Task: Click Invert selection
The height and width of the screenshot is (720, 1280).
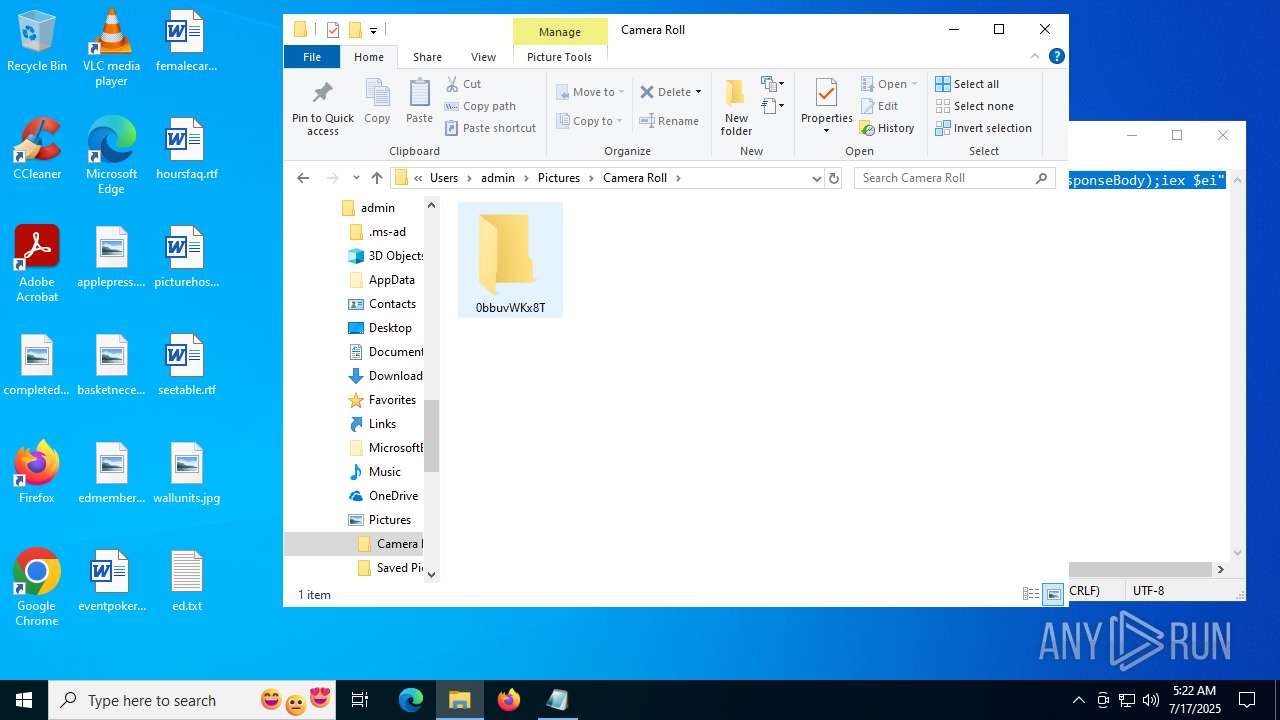Action: 983,128
